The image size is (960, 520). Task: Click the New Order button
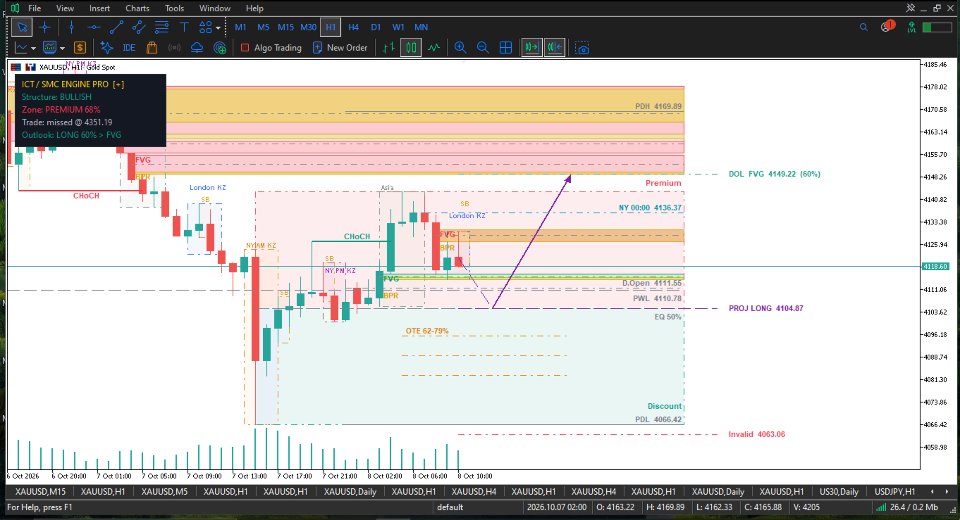click(340, 48)
